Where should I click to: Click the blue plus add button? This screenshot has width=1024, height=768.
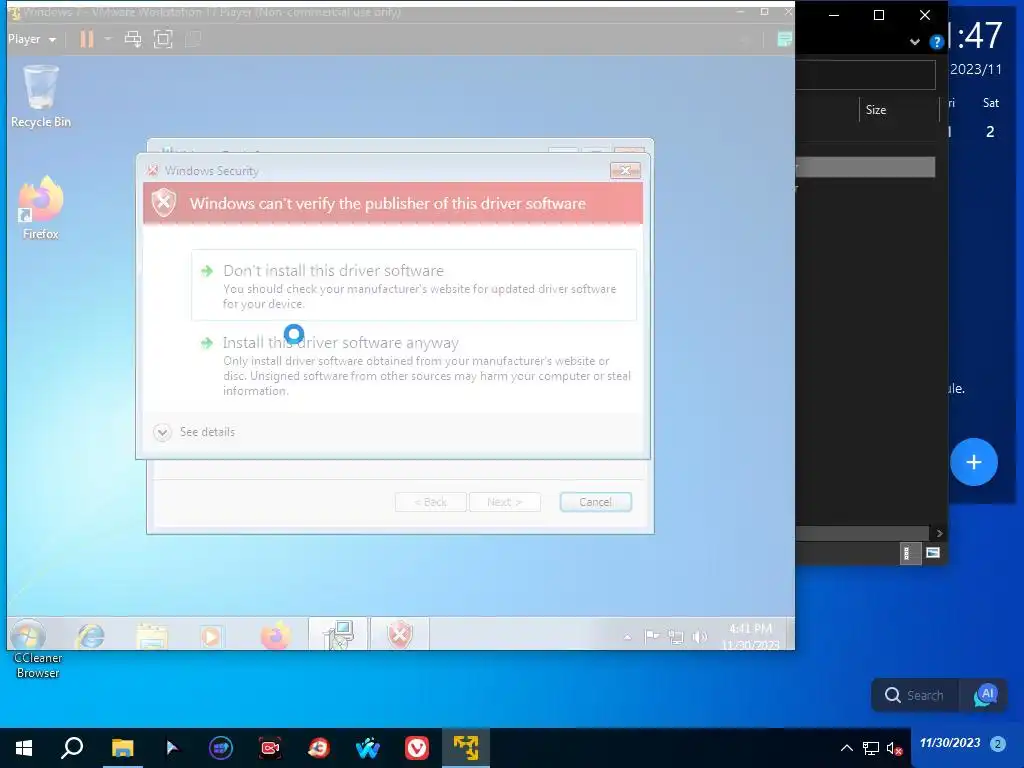coord(974,462)
